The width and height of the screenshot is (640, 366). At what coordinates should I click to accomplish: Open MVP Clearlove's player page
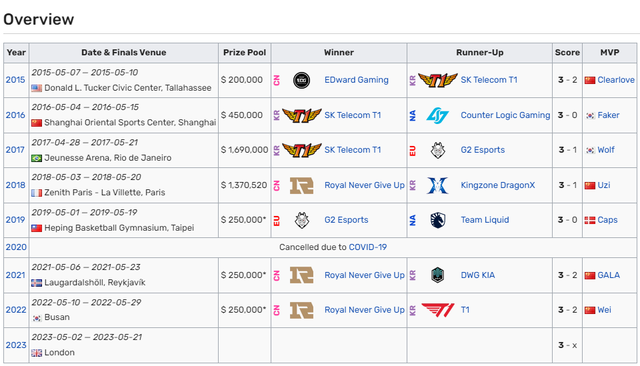coord(616,80)
